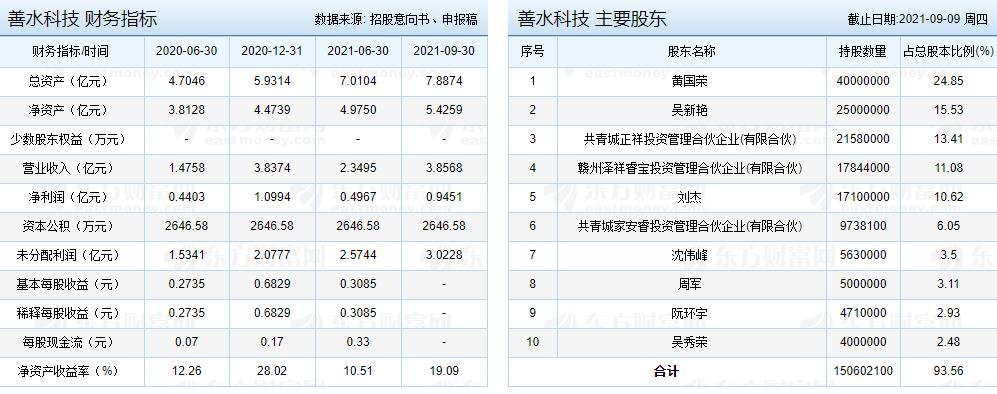
Task: Click the 占总股本比例(%) column header
Action: [x=948, y=51]
